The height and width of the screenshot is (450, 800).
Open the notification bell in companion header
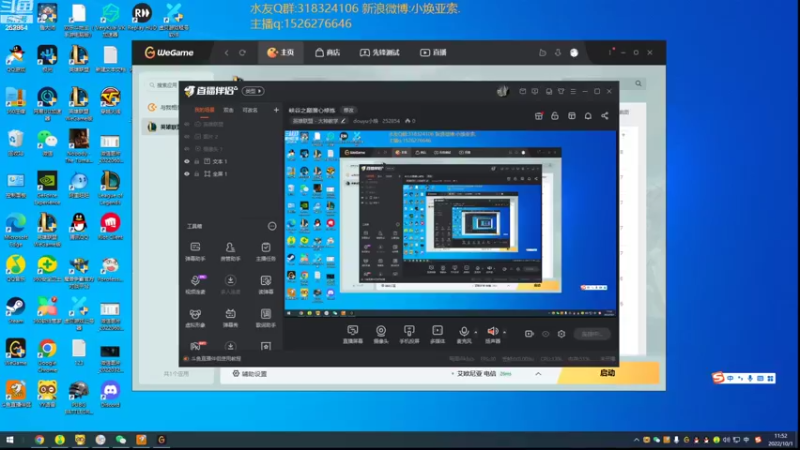coord(588,116)
